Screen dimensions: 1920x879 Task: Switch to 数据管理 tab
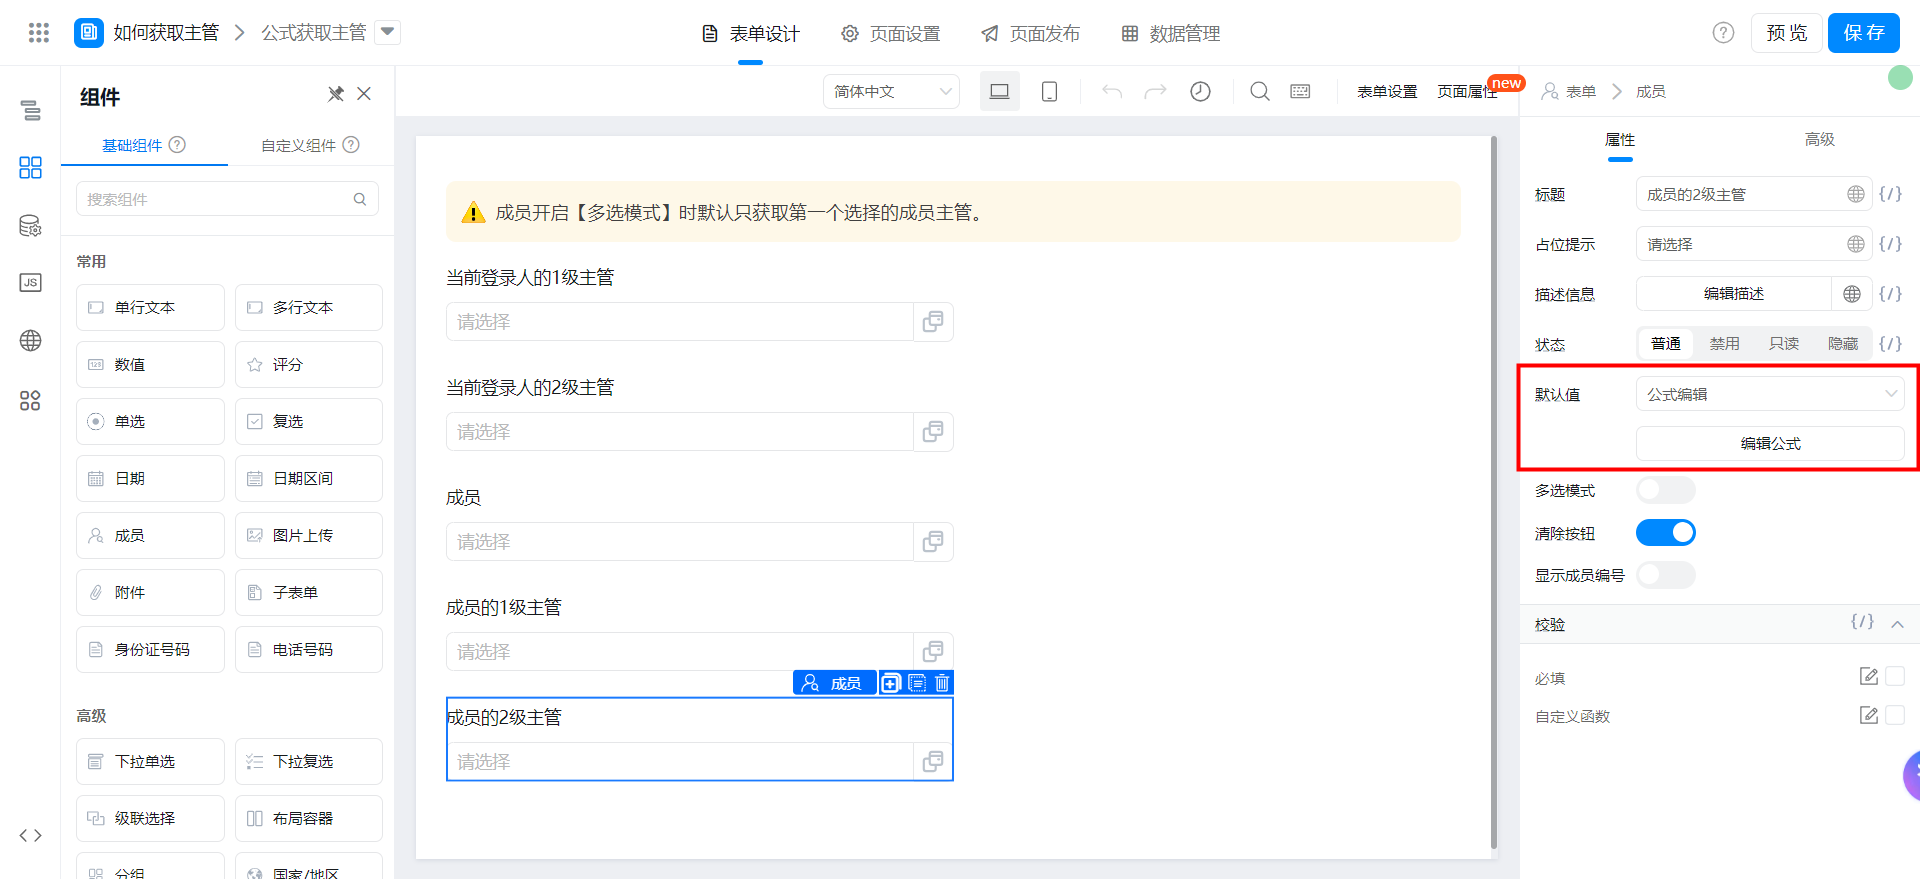1171,34
